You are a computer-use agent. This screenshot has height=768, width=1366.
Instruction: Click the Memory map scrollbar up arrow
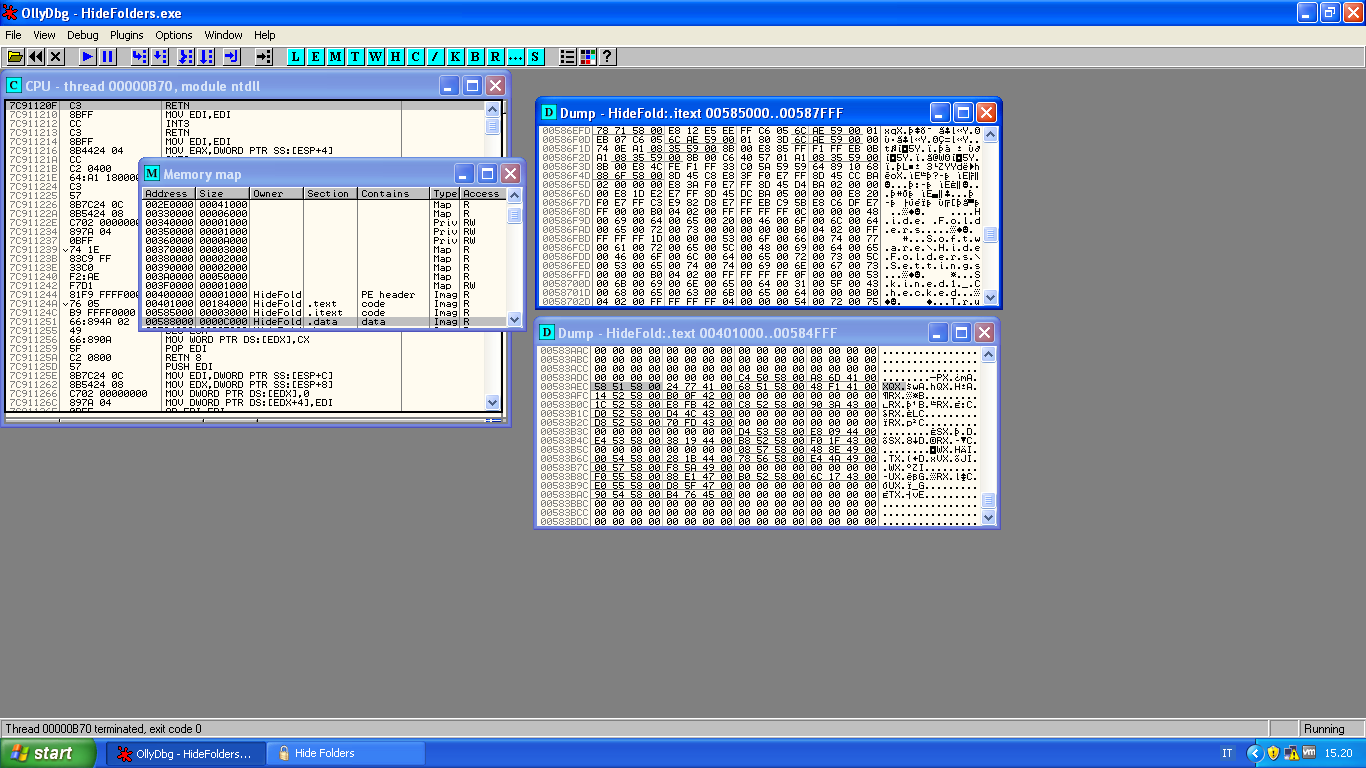click(x=515, y=195)
